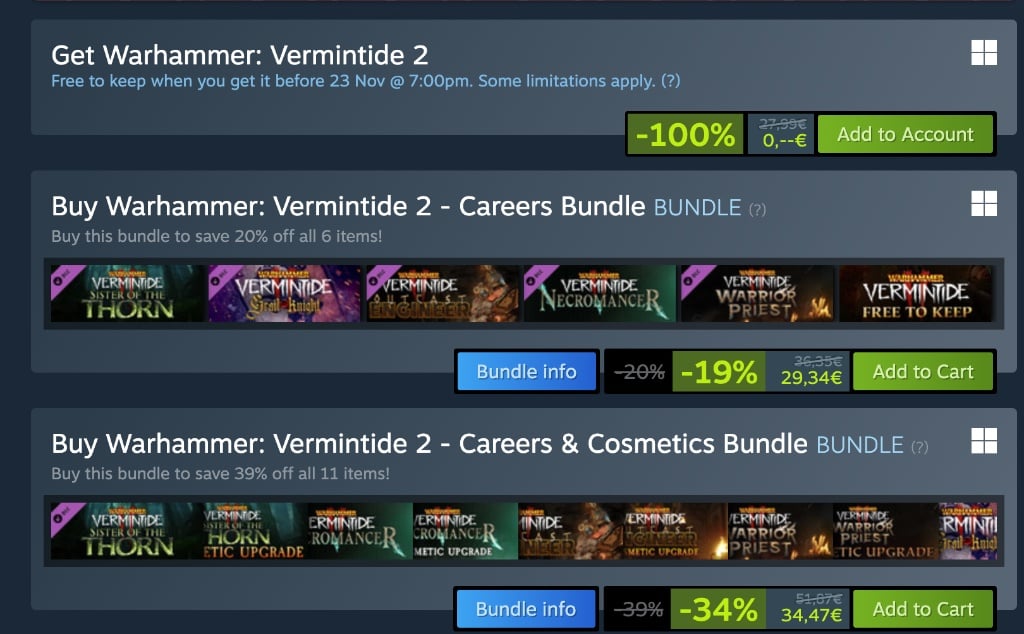Screen dimensions: 1024x634
Task: Click the (?) help icon beside Careers & Cosmetics Bundle
Action: (x=920, y=447)
